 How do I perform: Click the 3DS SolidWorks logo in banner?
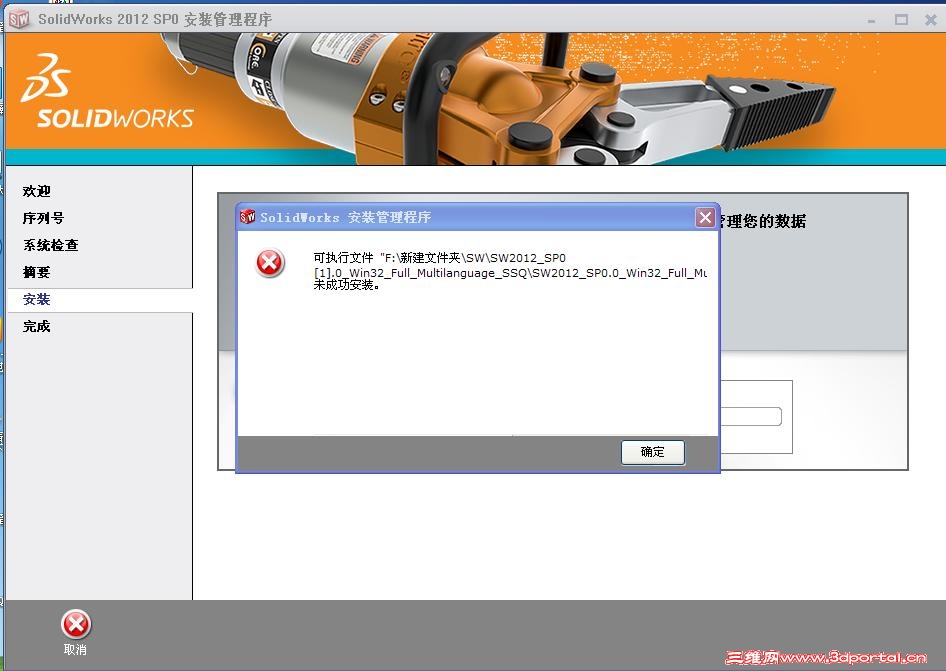(x=107, y=92)
